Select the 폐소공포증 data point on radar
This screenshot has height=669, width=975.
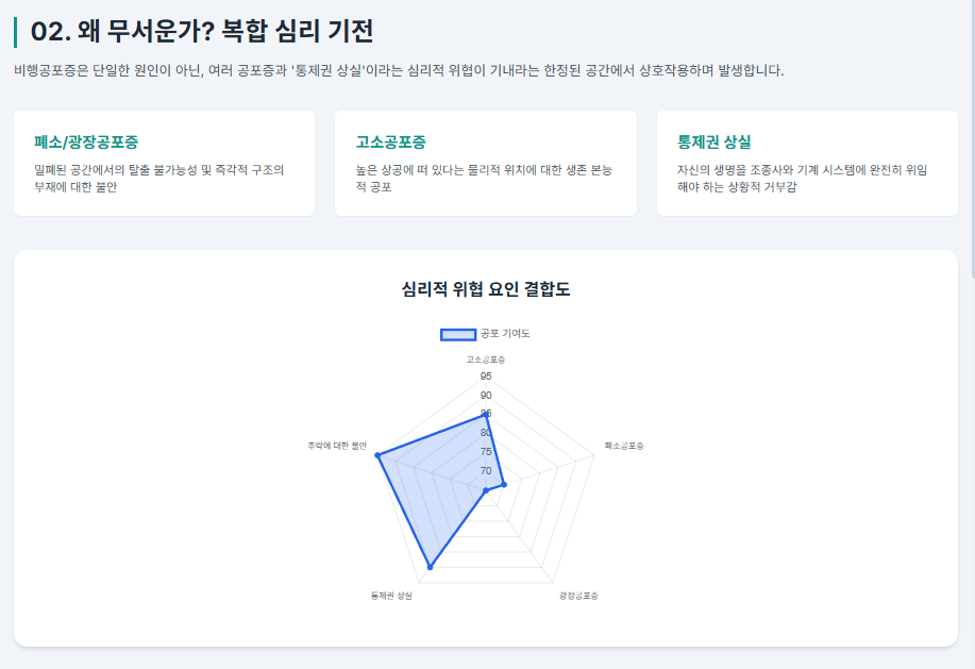(504, 484)
